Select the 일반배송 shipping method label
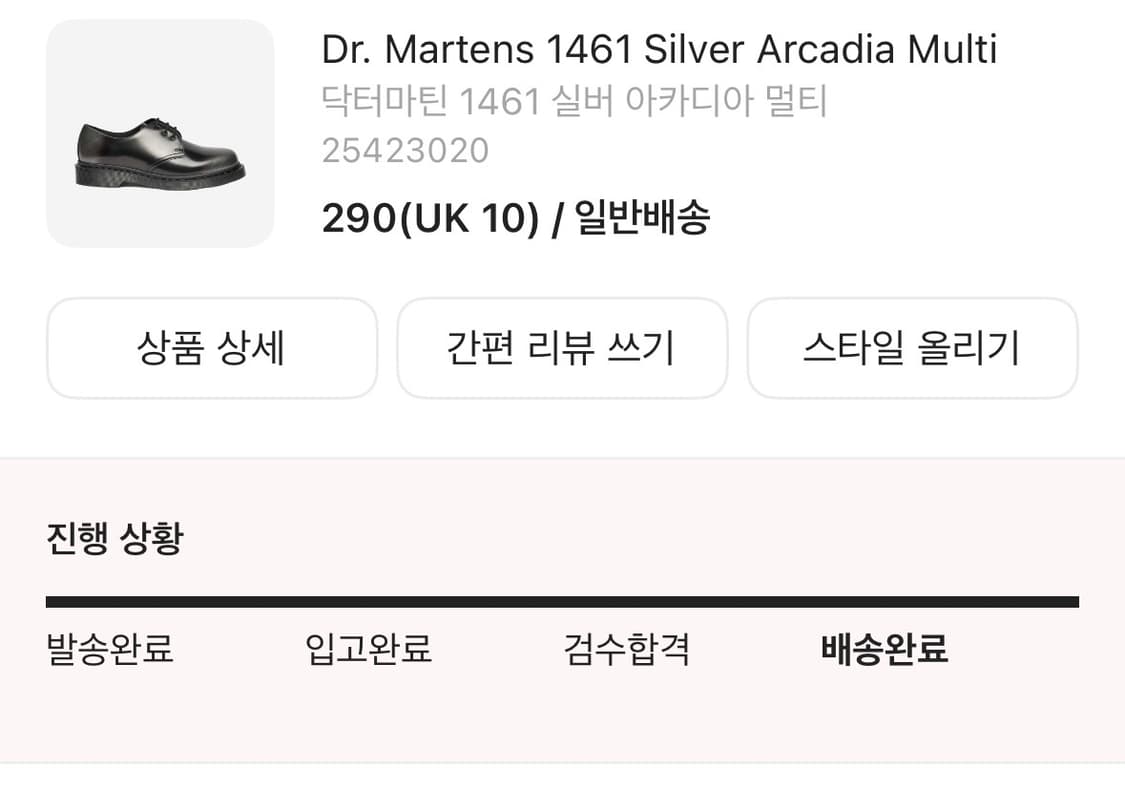 (x=640, y=220)
